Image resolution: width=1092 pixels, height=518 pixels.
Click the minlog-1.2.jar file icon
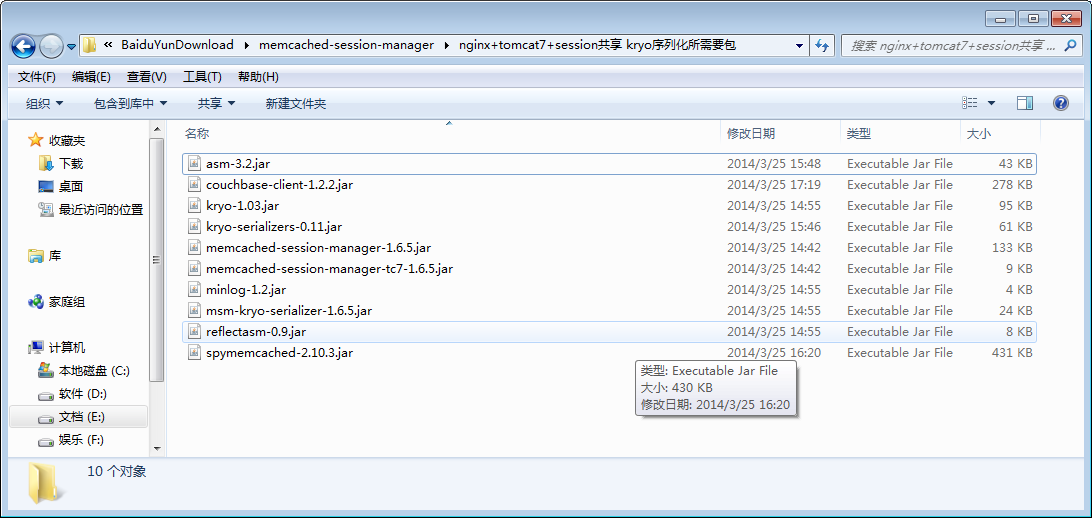(x=194, y=290)
